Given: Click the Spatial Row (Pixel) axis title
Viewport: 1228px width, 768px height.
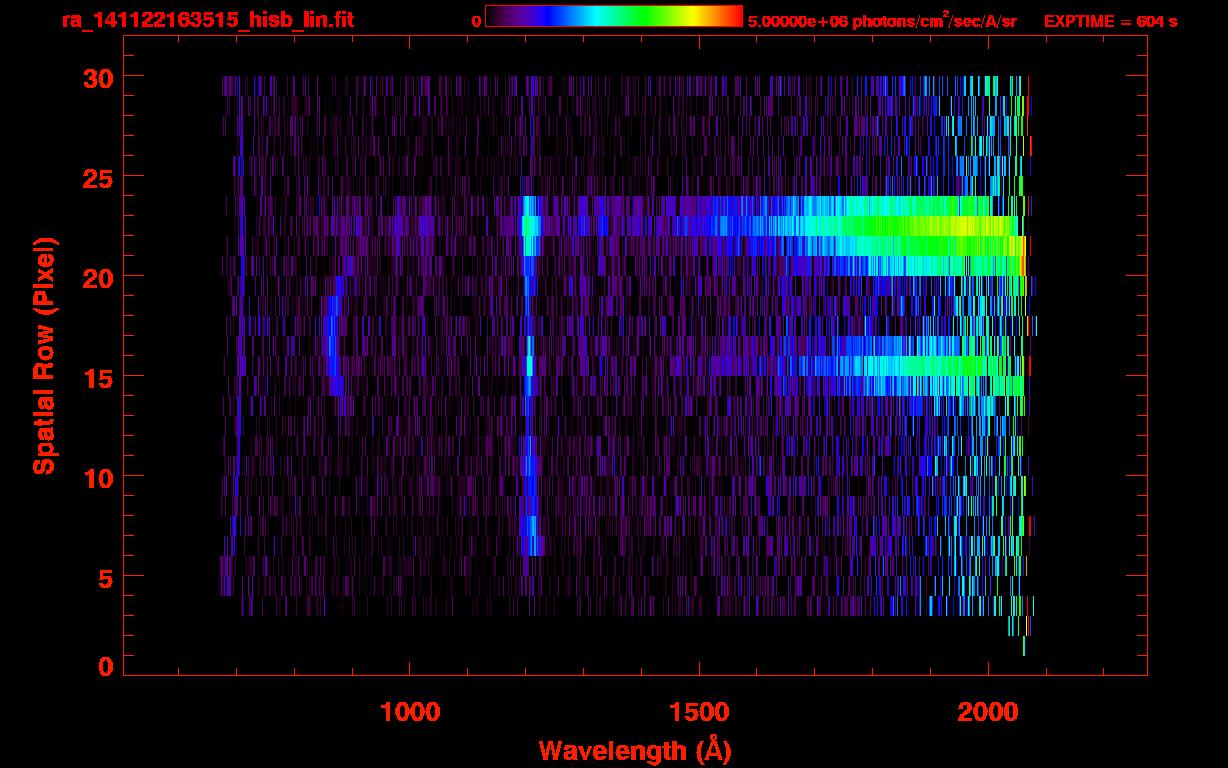Looking at the screenshot, I should 44,355.
